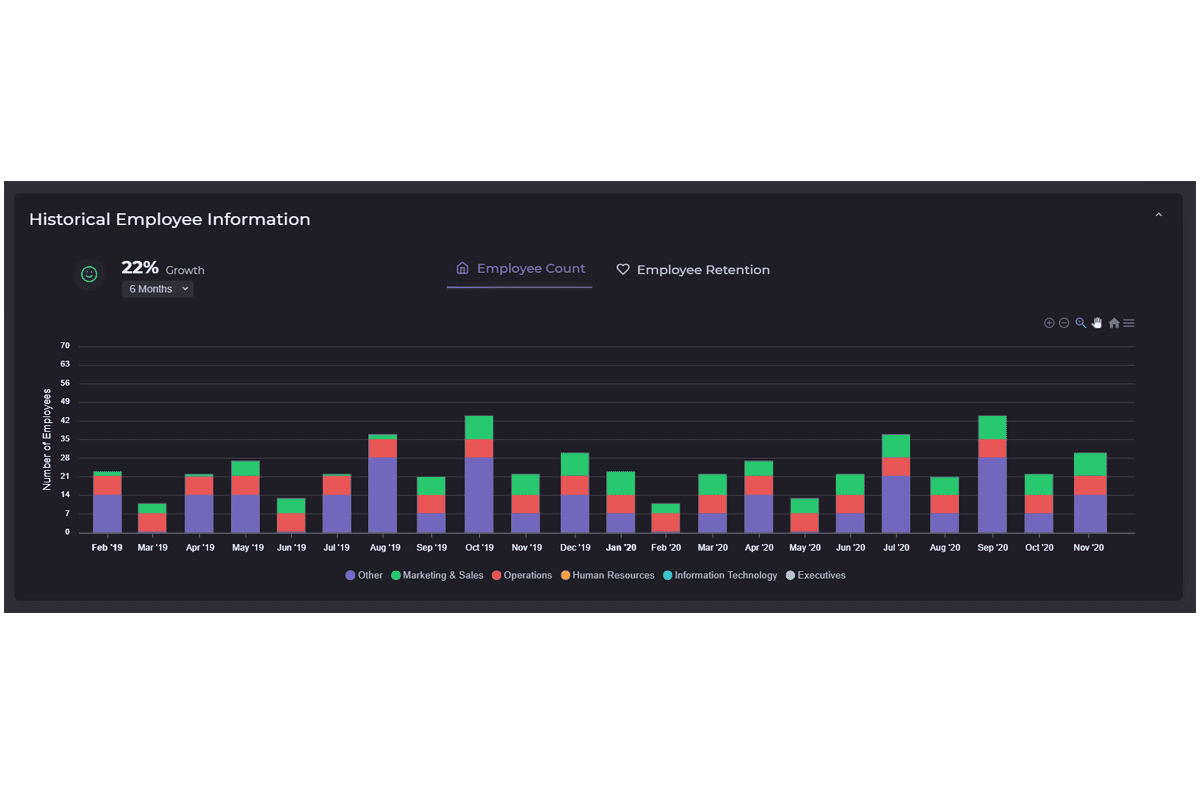Collapse the Historical Employee Information panel
1200x800 pixels.
pos(1159,216)
